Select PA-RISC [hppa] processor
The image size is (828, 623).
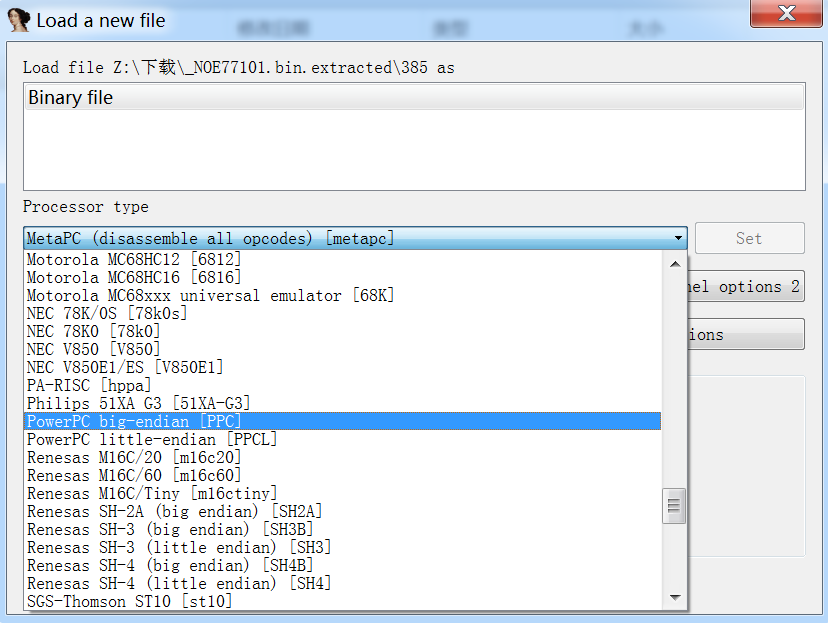pyautogui.click(x=89, y=385)
